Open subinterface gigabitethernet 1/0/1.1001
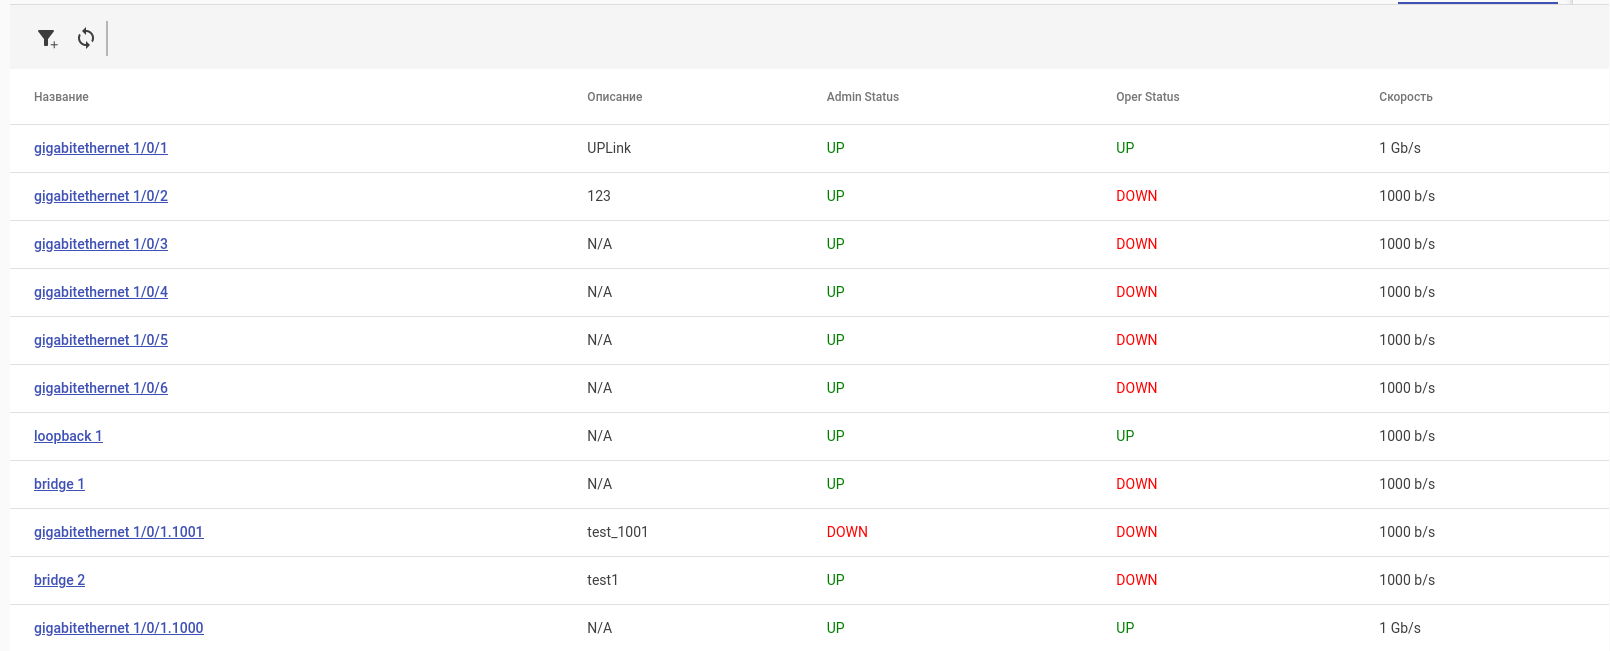The width and height of the screenshot is (1610, 651). pyautogui.click(x=119, y=532)
